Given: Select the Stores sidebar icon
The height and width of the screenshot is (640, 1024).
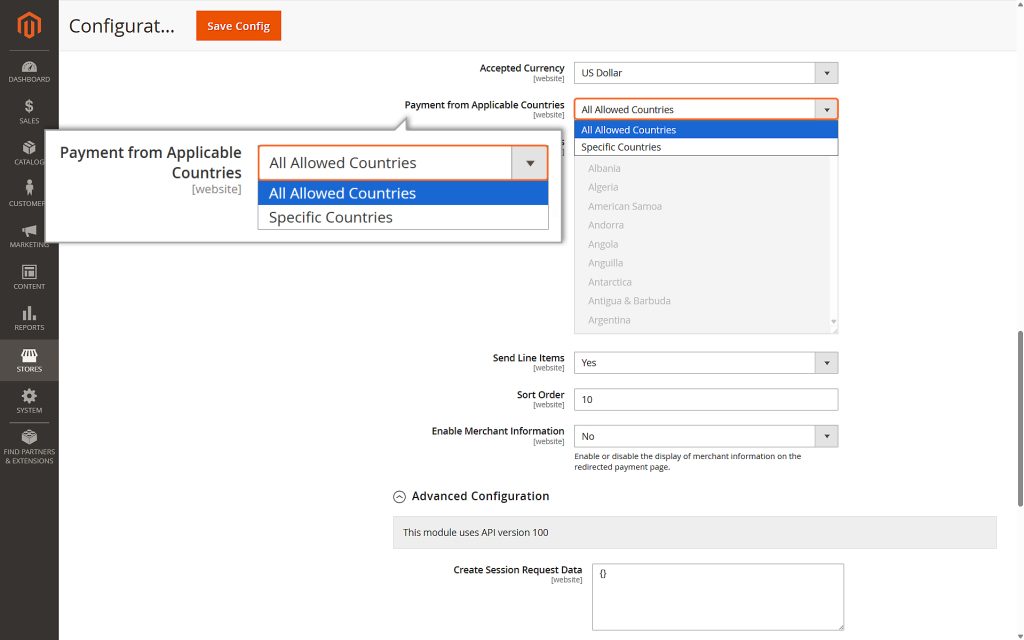Looking at the screenshot, I should coord(28,360).
